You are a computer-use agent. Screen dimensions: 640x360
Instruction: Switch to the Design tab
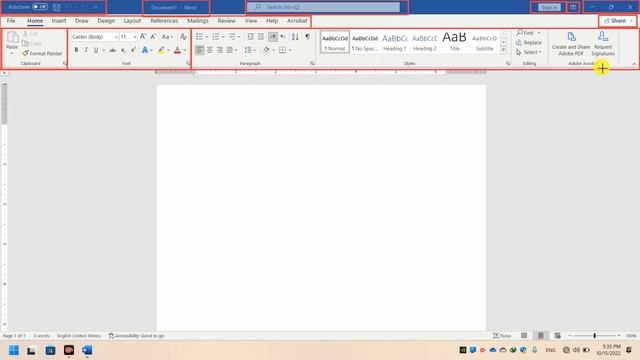tap(106, 21)
